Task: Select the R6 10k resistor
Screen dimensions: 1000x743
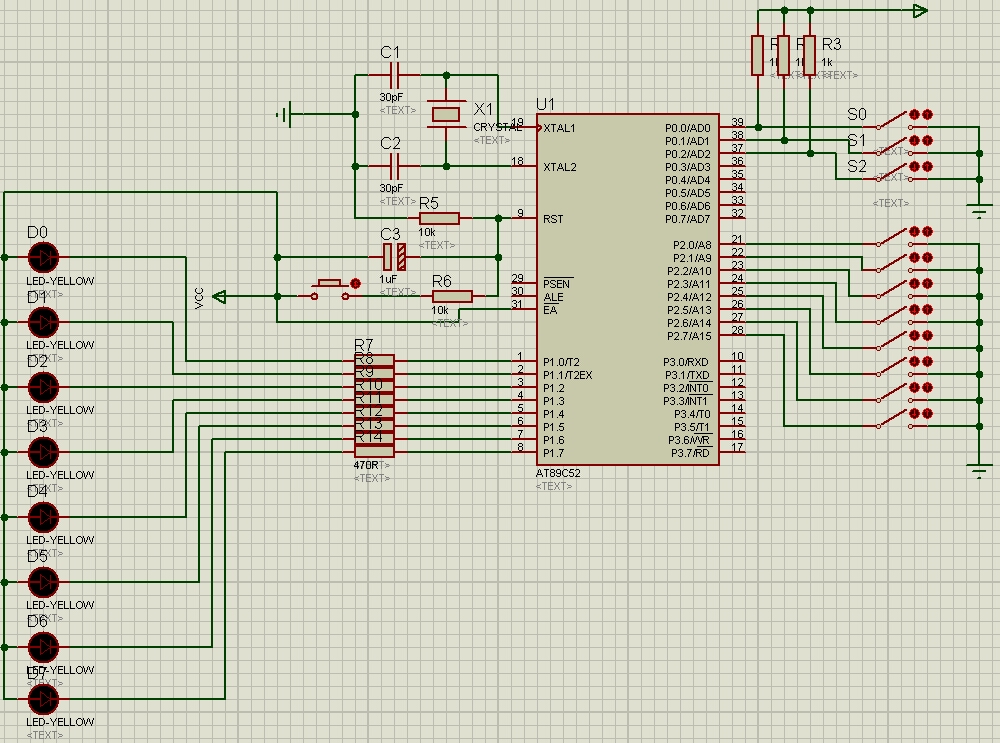Action: coord(452,296)
